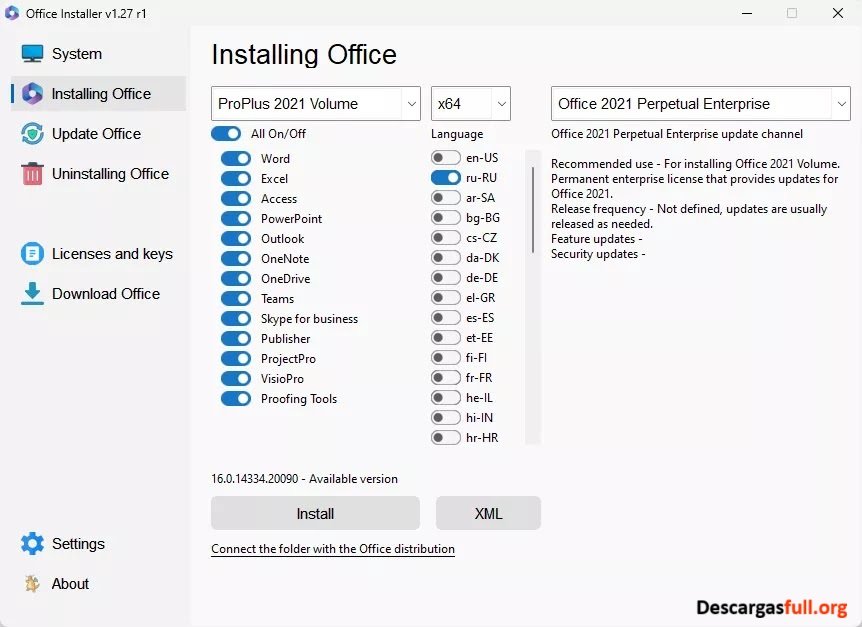Open Settings via the gear icon

(x=30, y=543)
